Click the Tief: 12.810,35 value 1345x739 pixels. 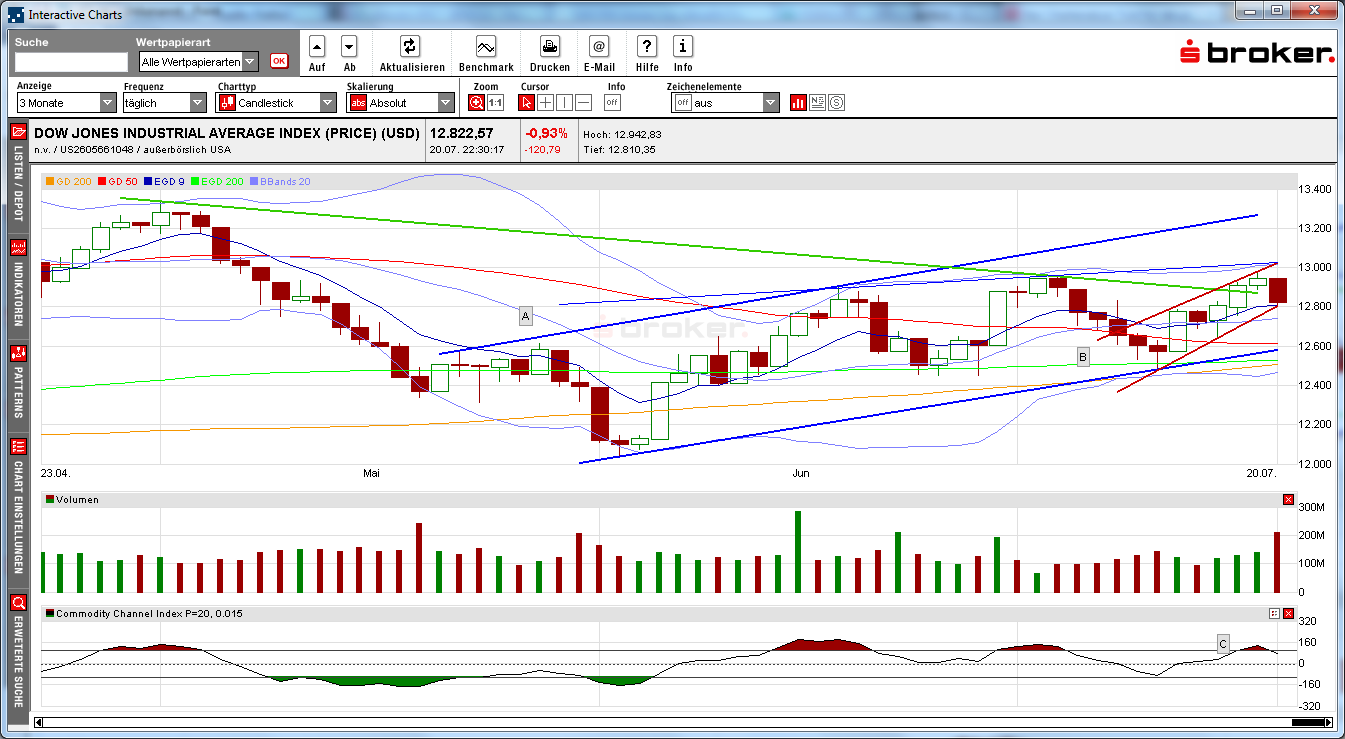(x=621, y=150)
